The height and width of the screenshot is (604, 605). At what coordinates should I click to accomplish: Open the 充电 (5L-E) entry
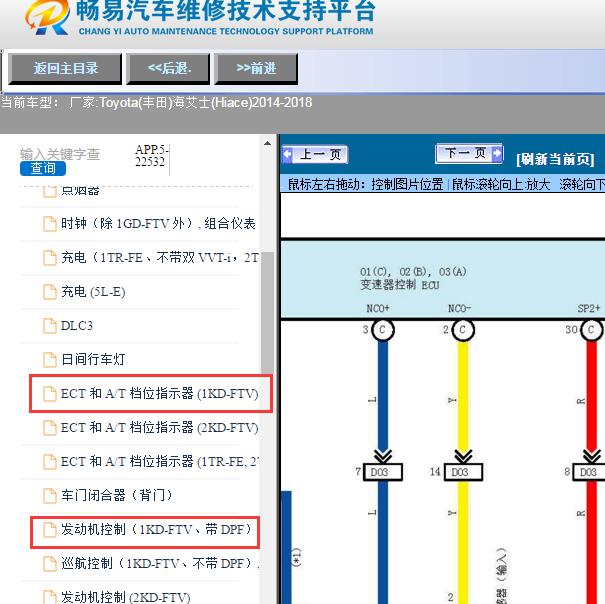[x=93, y=291]
